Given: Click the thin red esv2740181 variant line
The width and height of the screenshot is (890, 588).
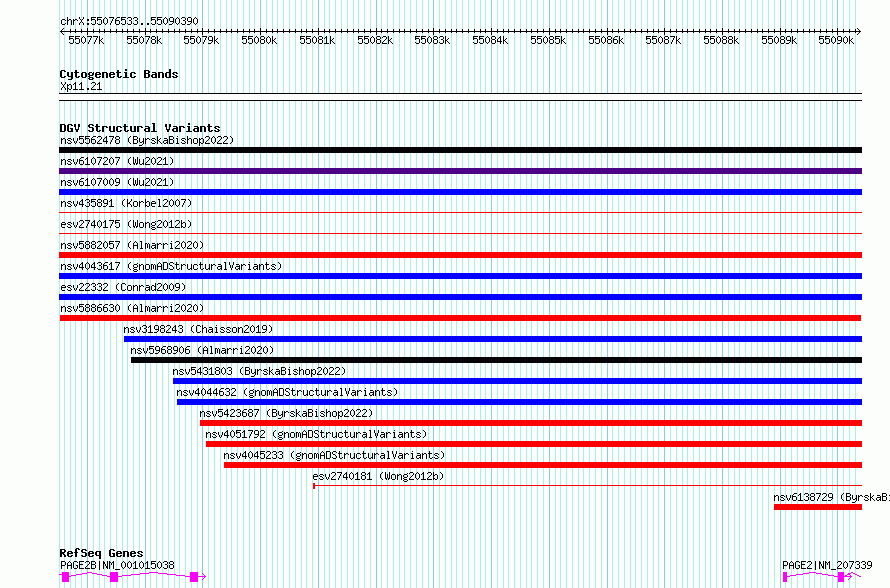Looking at the screenshot, I should 587,486.
